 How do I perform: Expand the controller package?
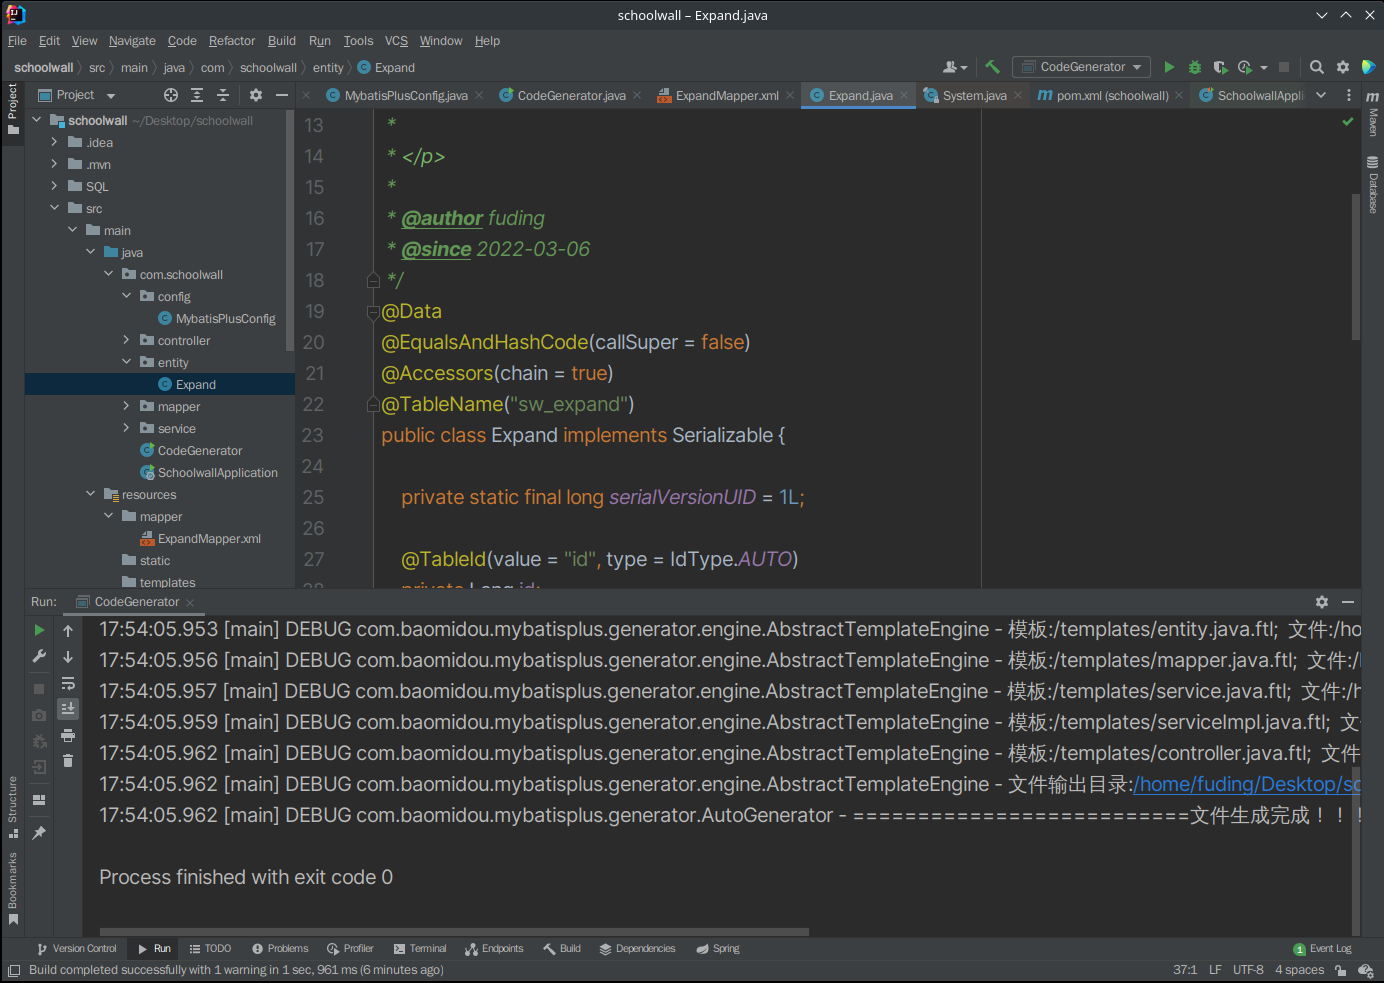point(127,340)
